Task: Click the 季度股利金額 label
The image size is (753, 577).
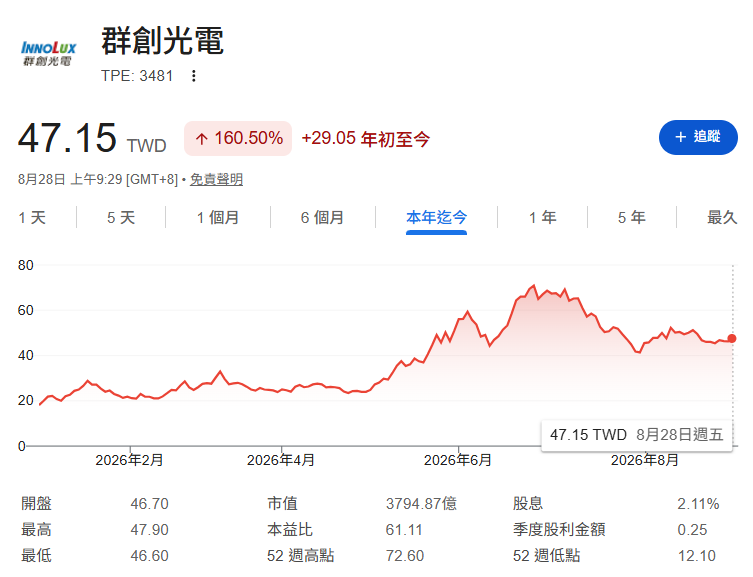Action: pos(559,529)
